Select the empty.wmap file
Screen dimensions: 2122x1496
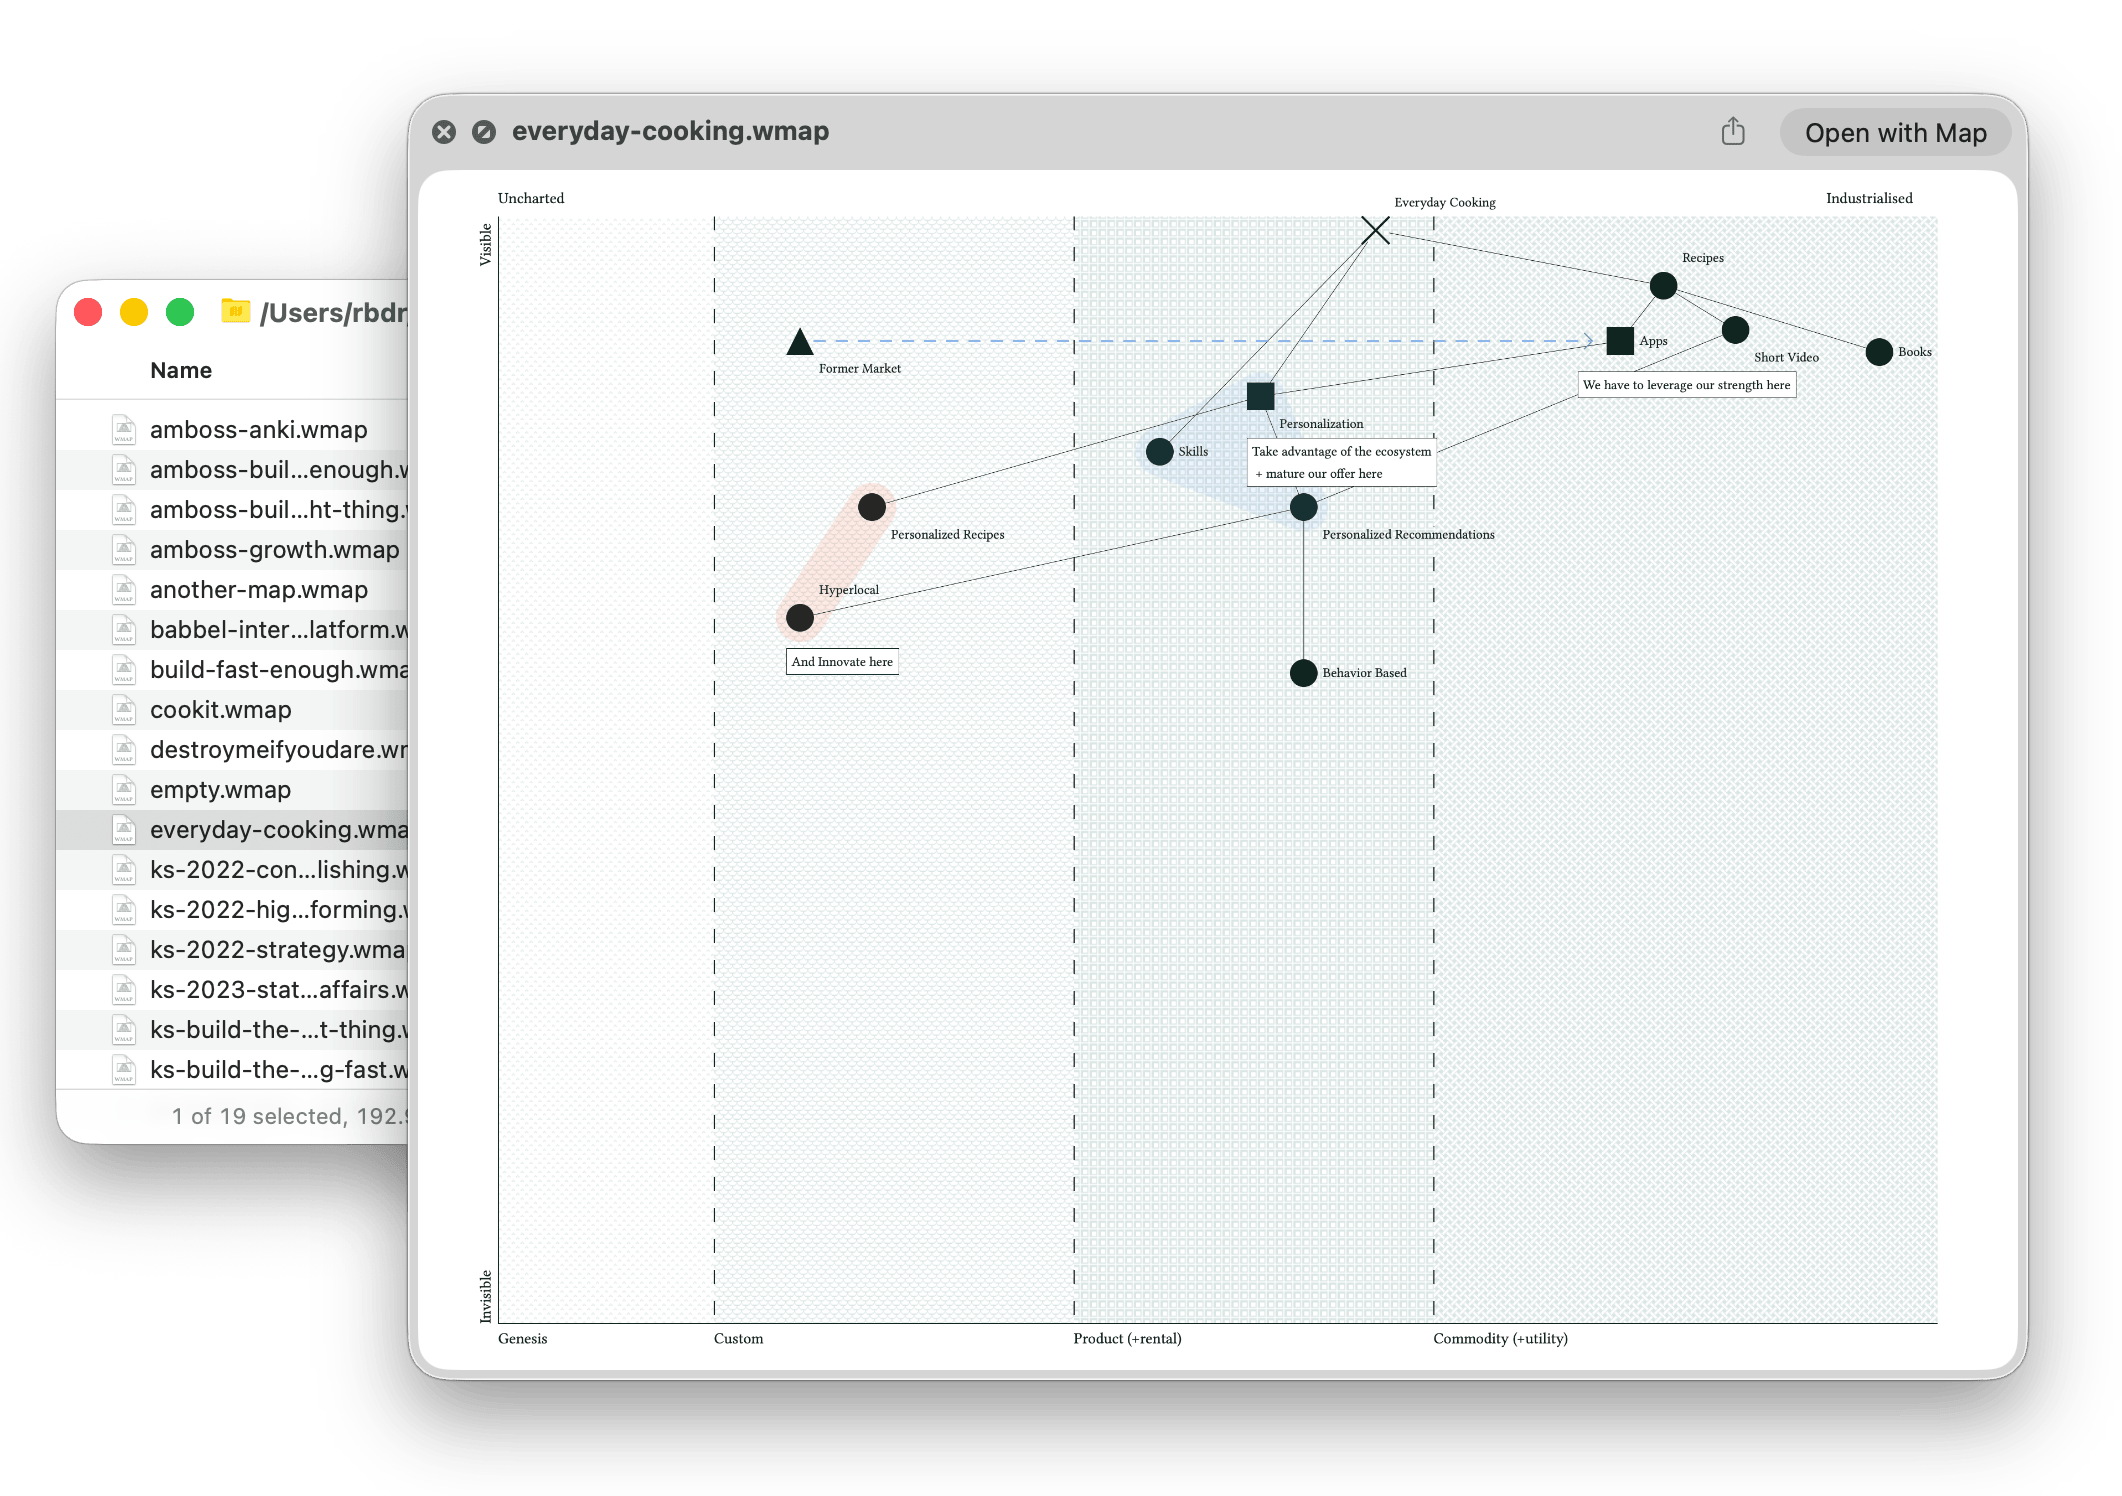coord(220,790)
